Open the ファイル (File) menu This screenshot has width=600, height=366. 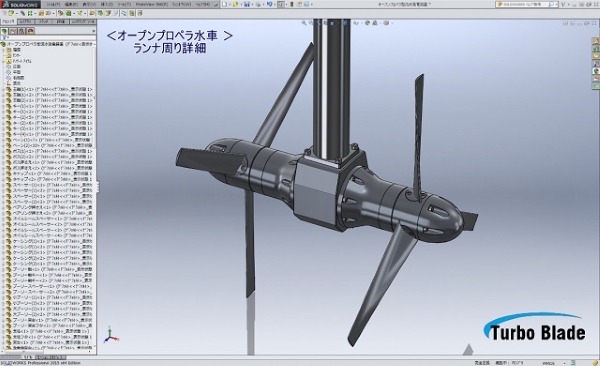click(x=53, y=4)
